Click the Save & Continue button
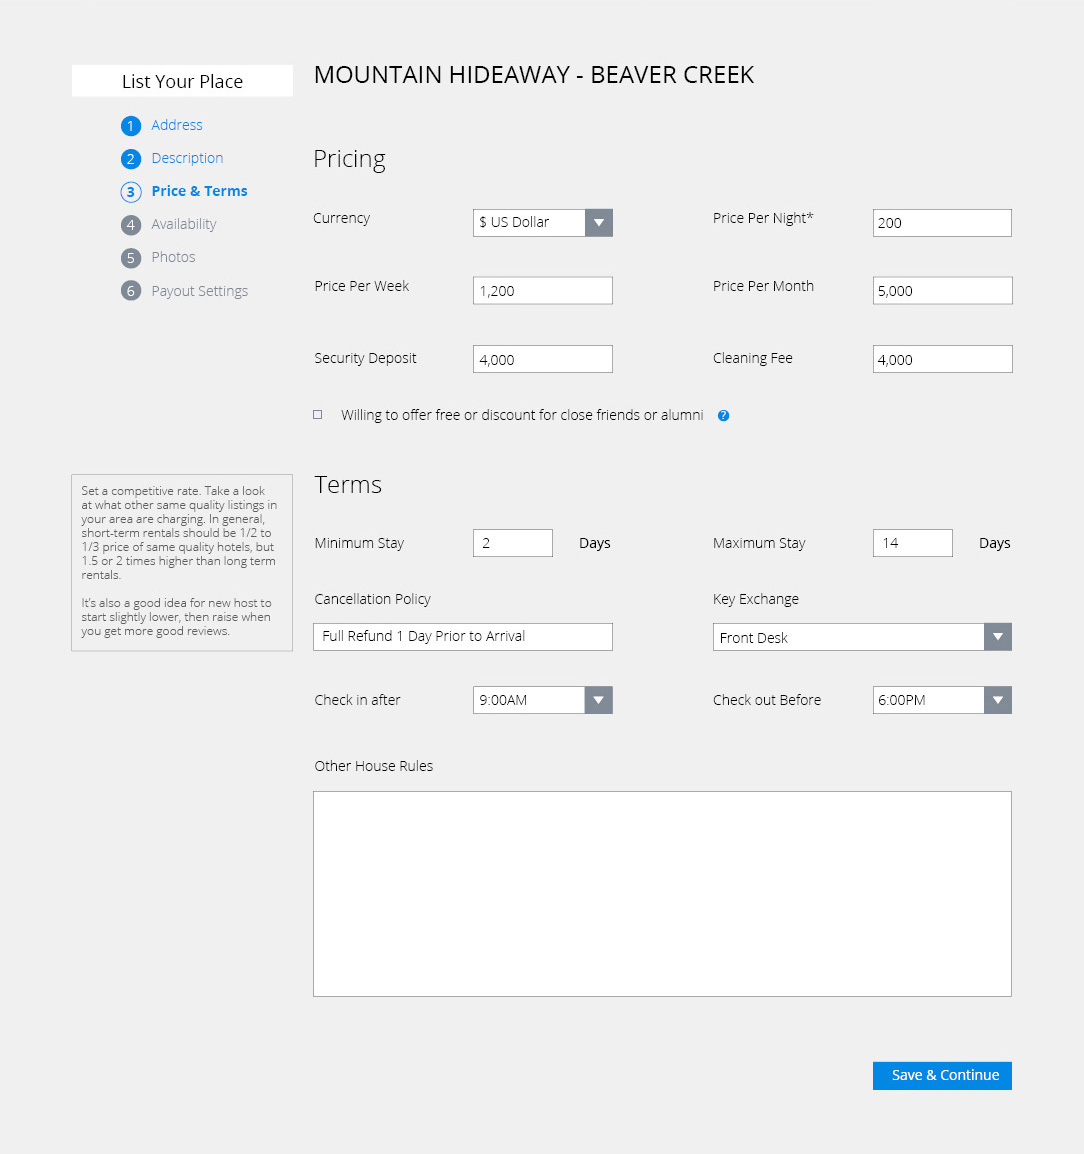Viewport: 1084px width, 1154px height. (x=942, y=1076)
